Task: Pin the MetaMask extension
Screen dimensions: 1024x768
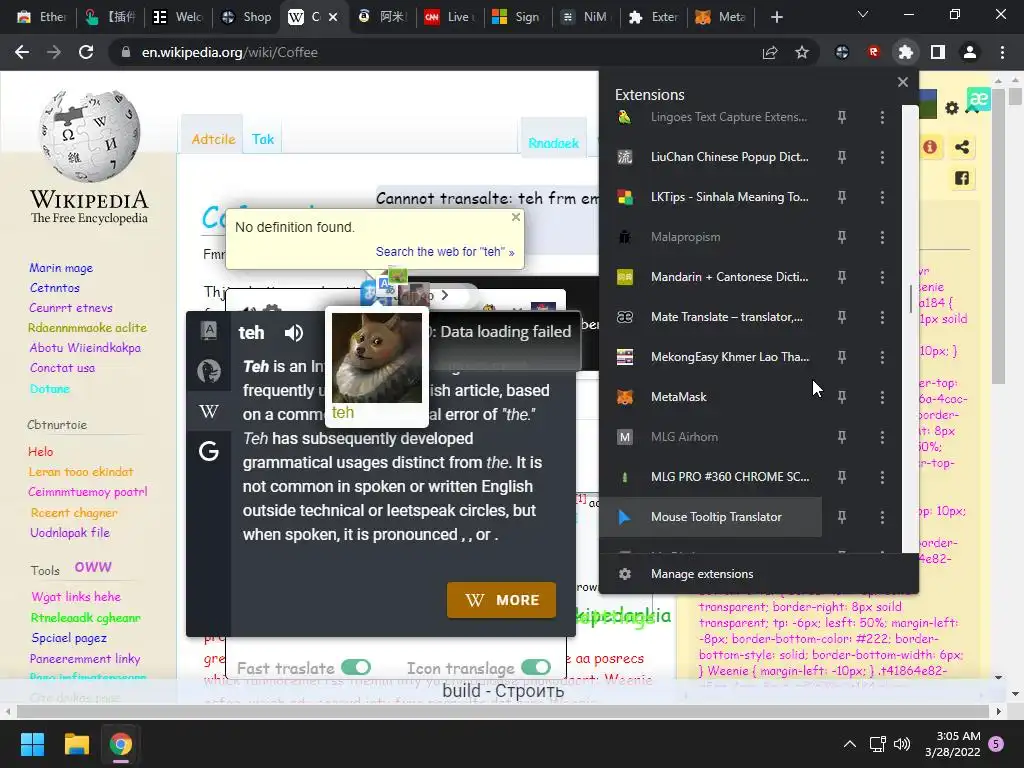Action: point(842,397)
